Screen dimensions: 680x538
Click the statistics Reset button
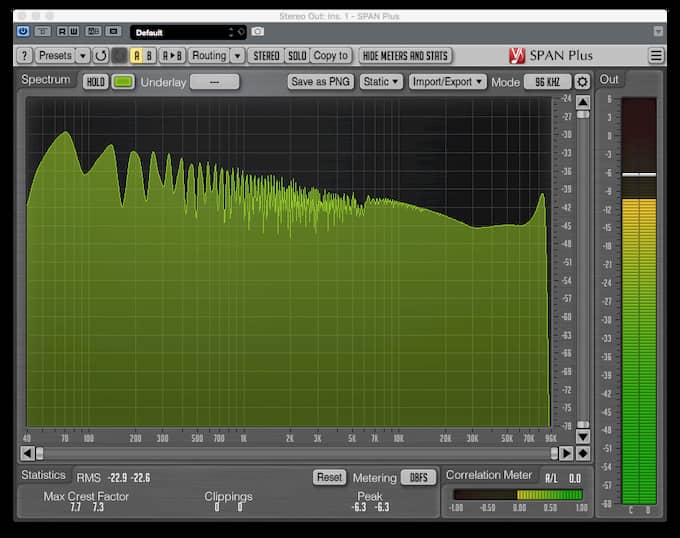(329, 477)
